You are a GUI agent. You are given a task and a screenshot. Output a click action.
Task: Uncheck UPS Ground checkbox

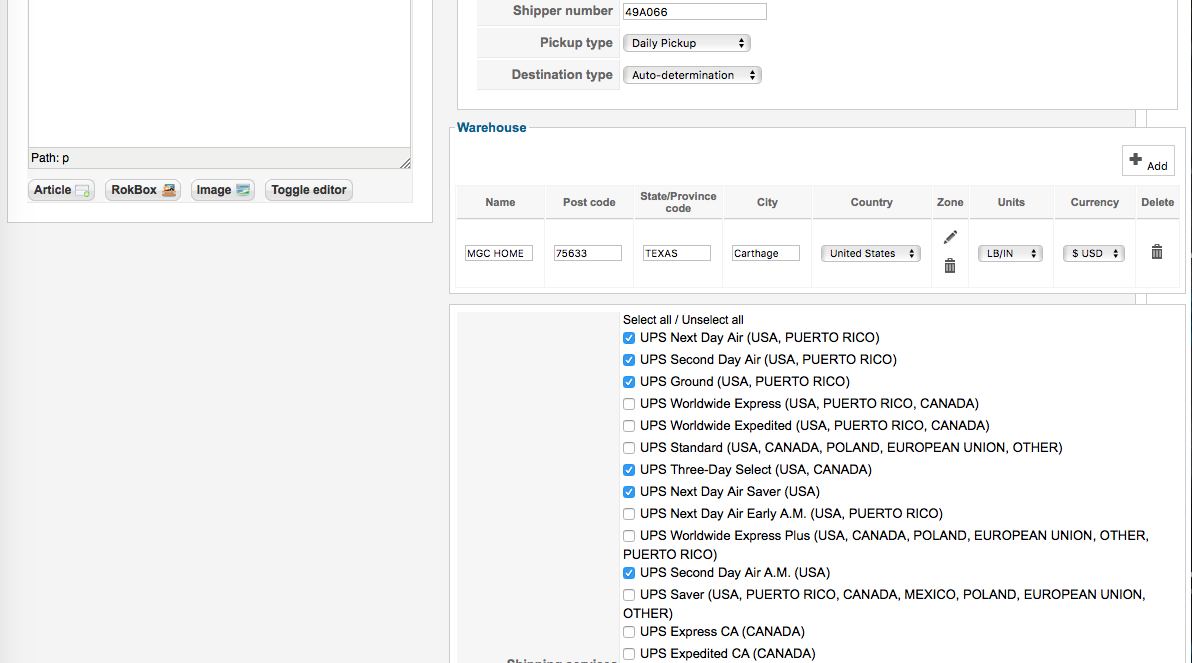click(629, 382)
